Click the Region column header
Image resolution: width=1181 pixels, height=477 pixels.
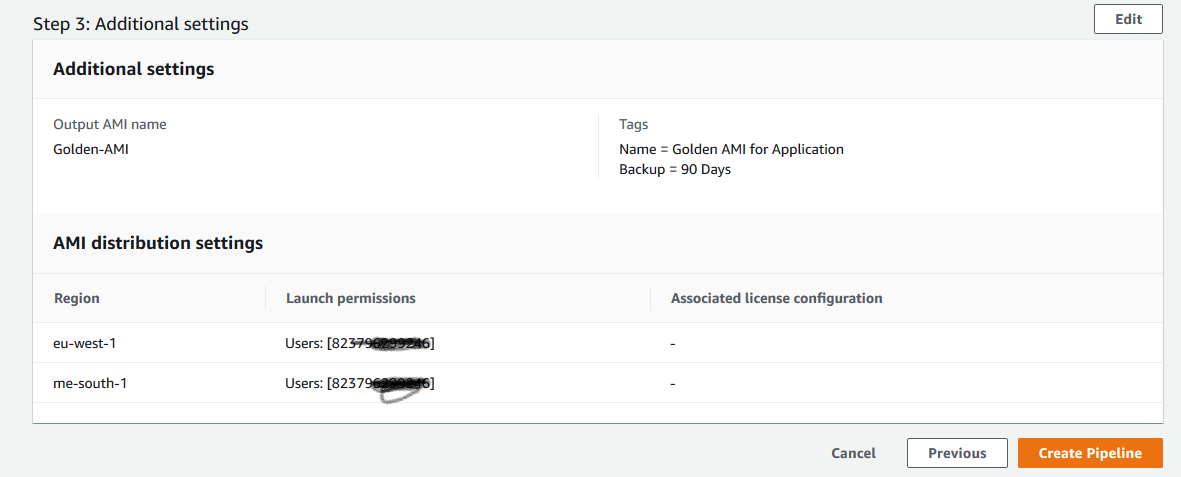(76, 298)
